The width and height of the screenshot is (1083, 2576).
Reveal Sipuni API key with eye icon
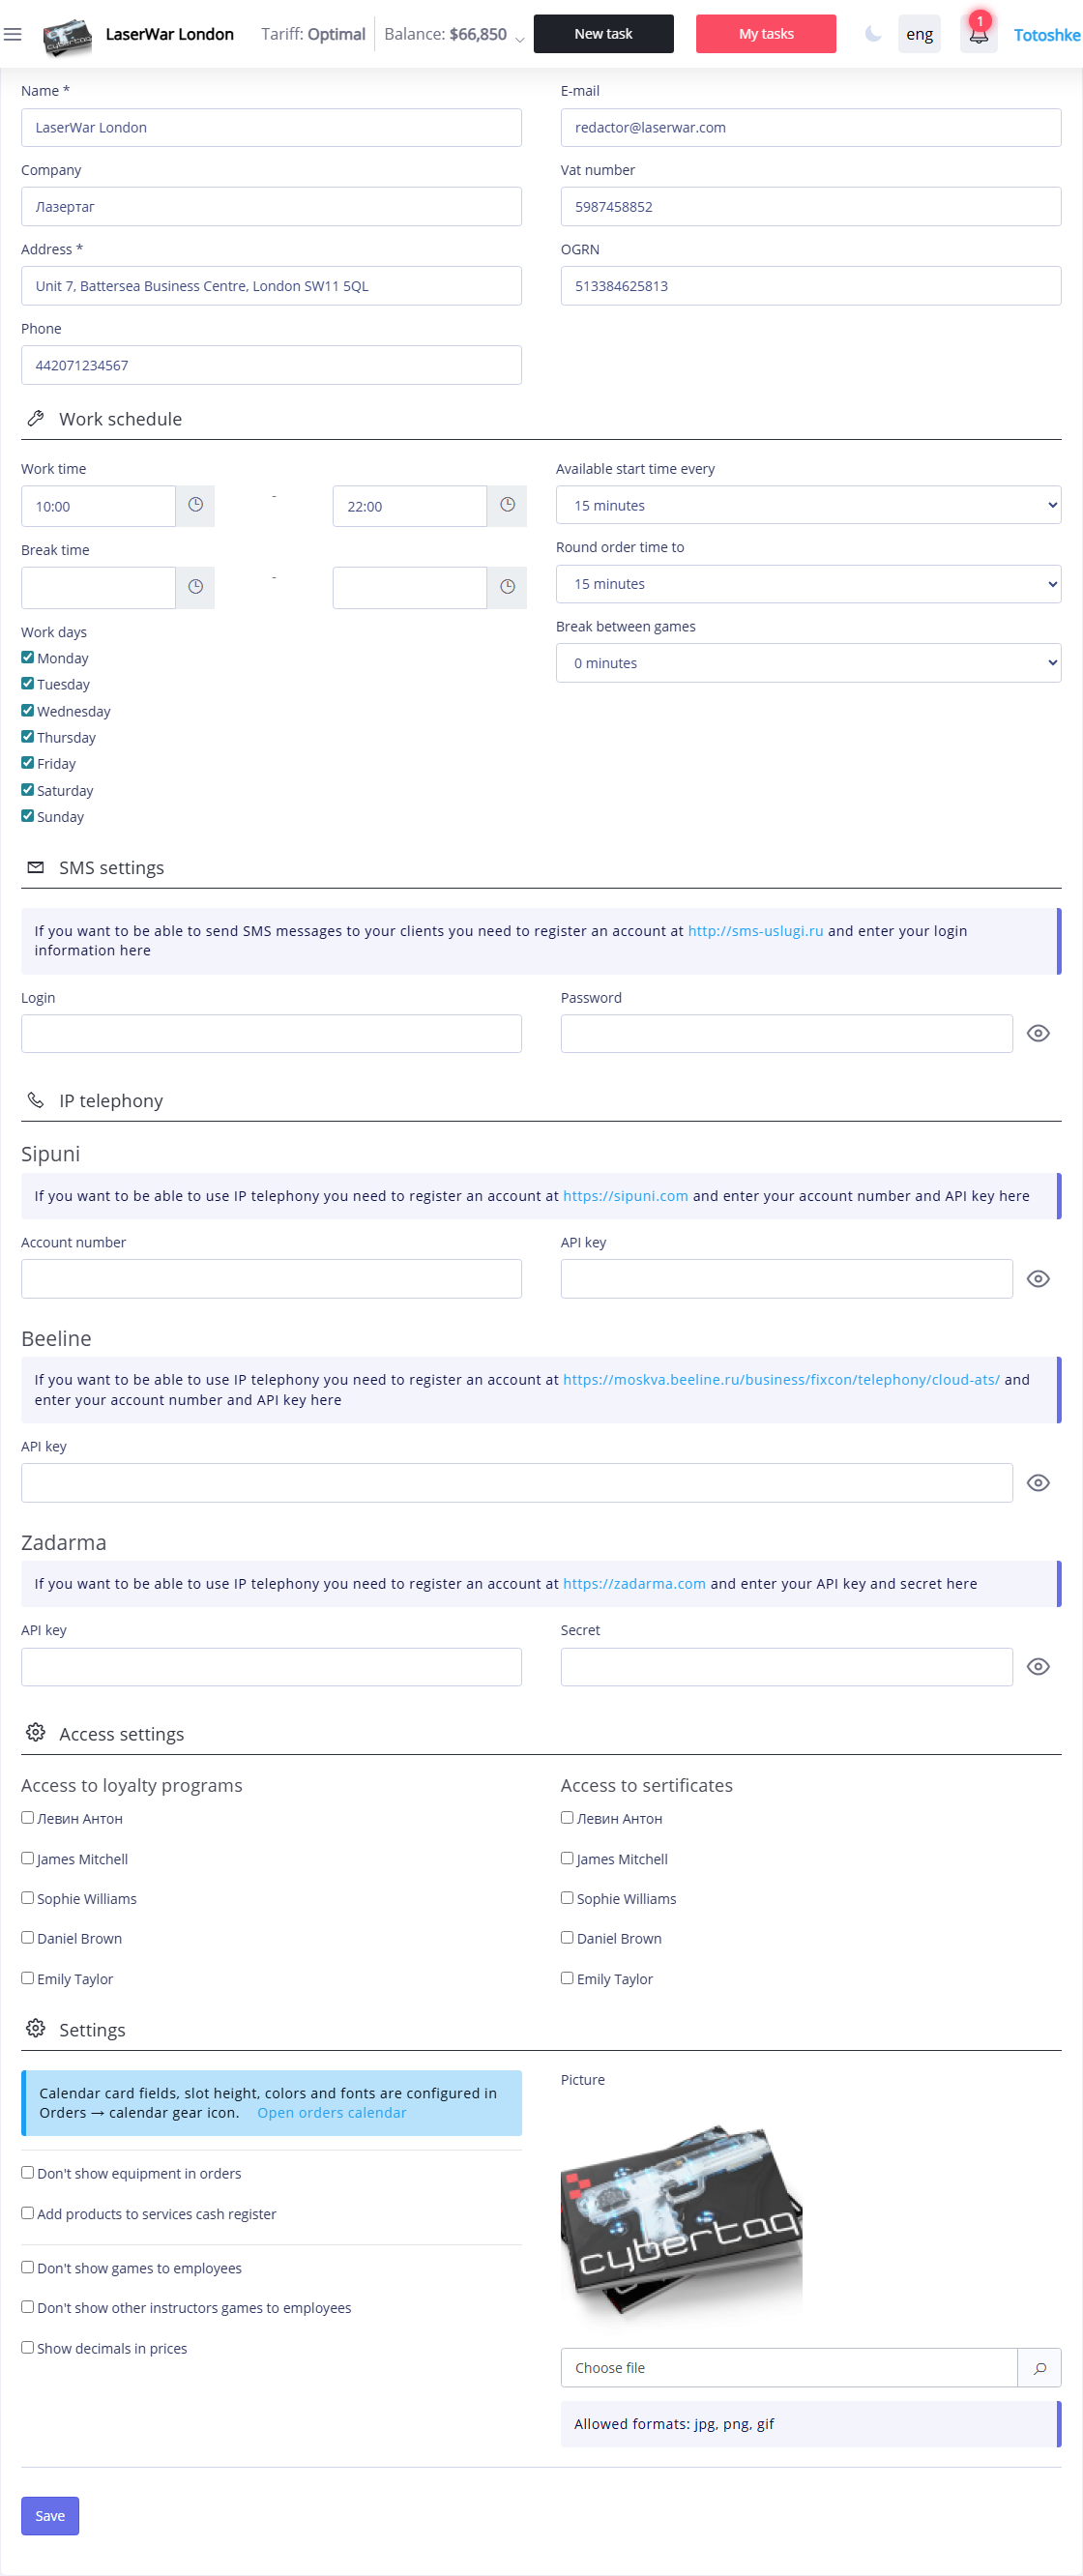pyautogui.click(x=1038, y=1278)
